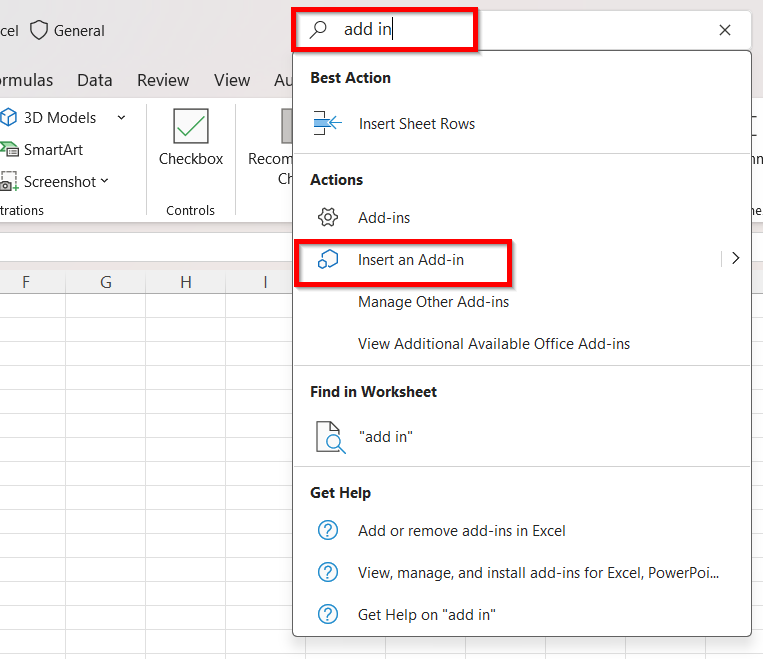Expand Insert an Add-in submenu arrow

click(x=735, y=258)
